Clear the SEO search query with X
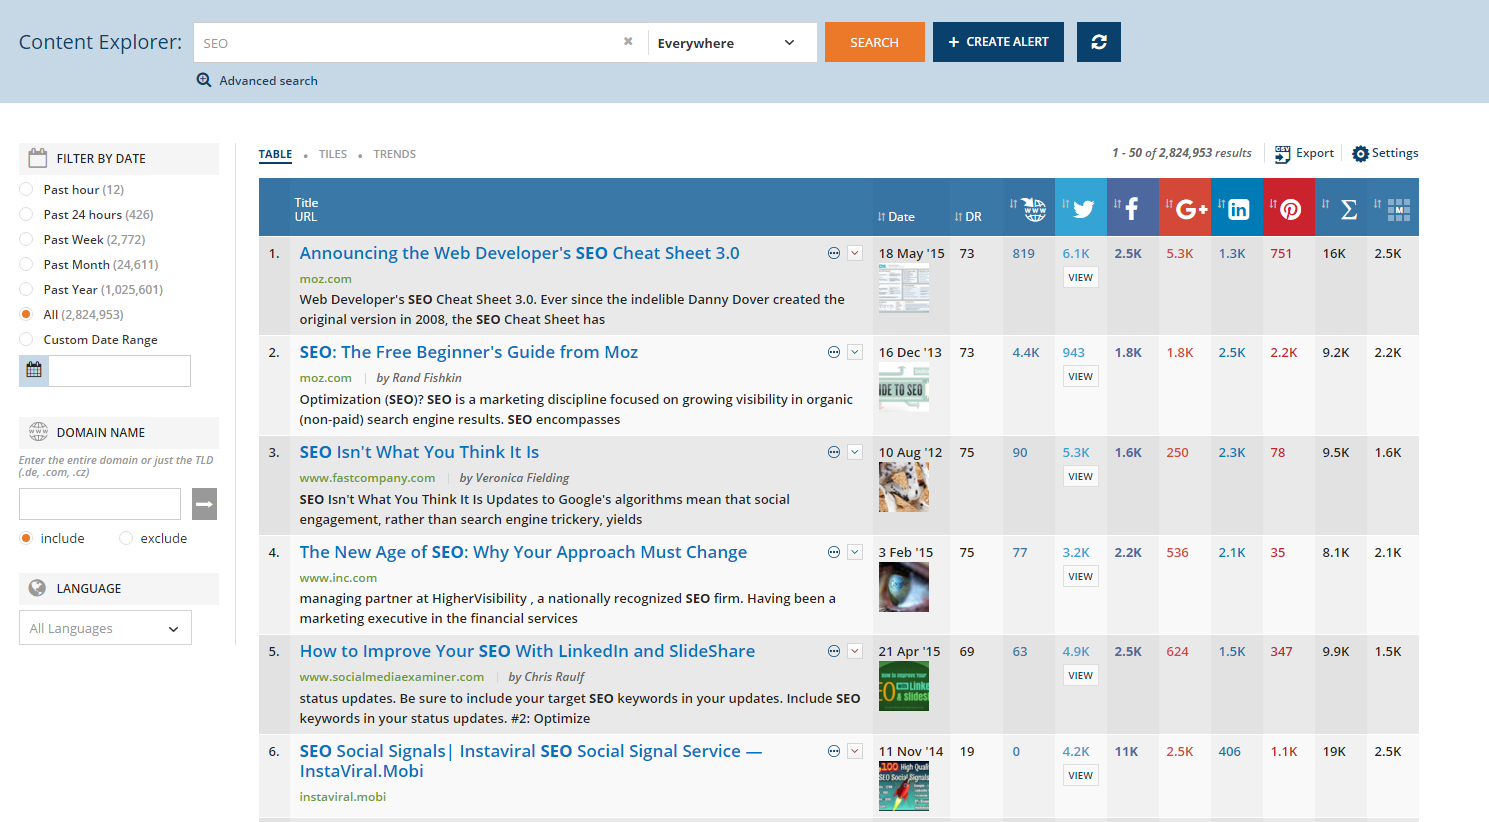The width and height of the screenshot is (1489, 822). tap(628, 42)
